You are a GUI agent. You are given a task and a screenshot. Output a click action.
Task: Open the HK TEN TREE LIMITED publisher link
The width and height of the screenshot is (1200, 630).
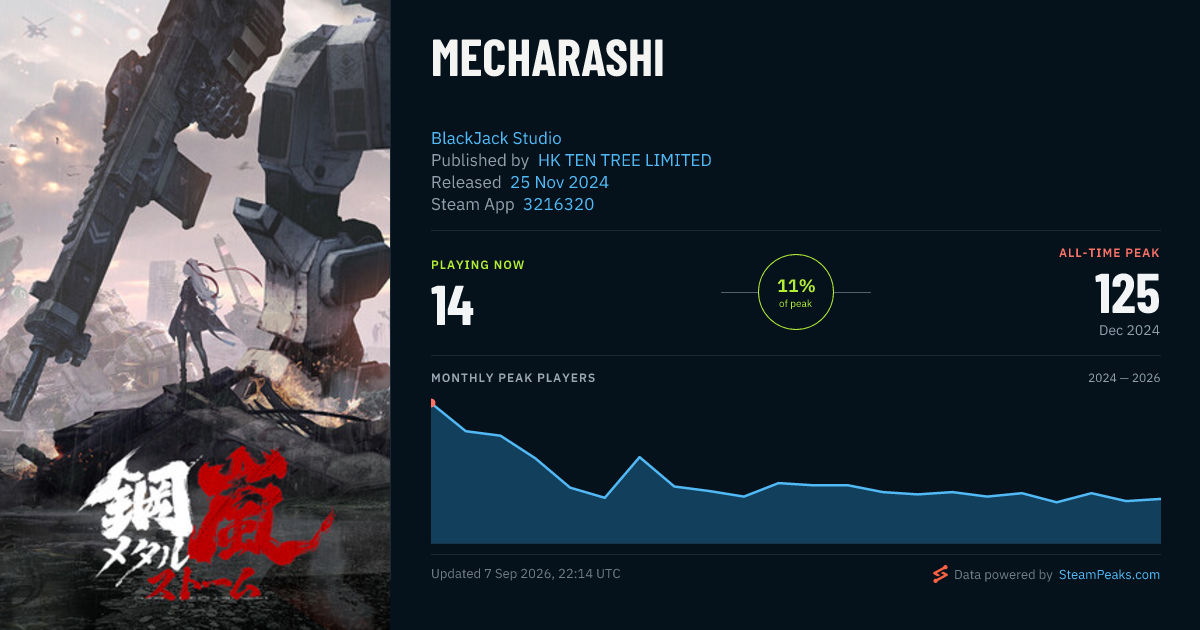pyautogui.click(x=625, y=160)
